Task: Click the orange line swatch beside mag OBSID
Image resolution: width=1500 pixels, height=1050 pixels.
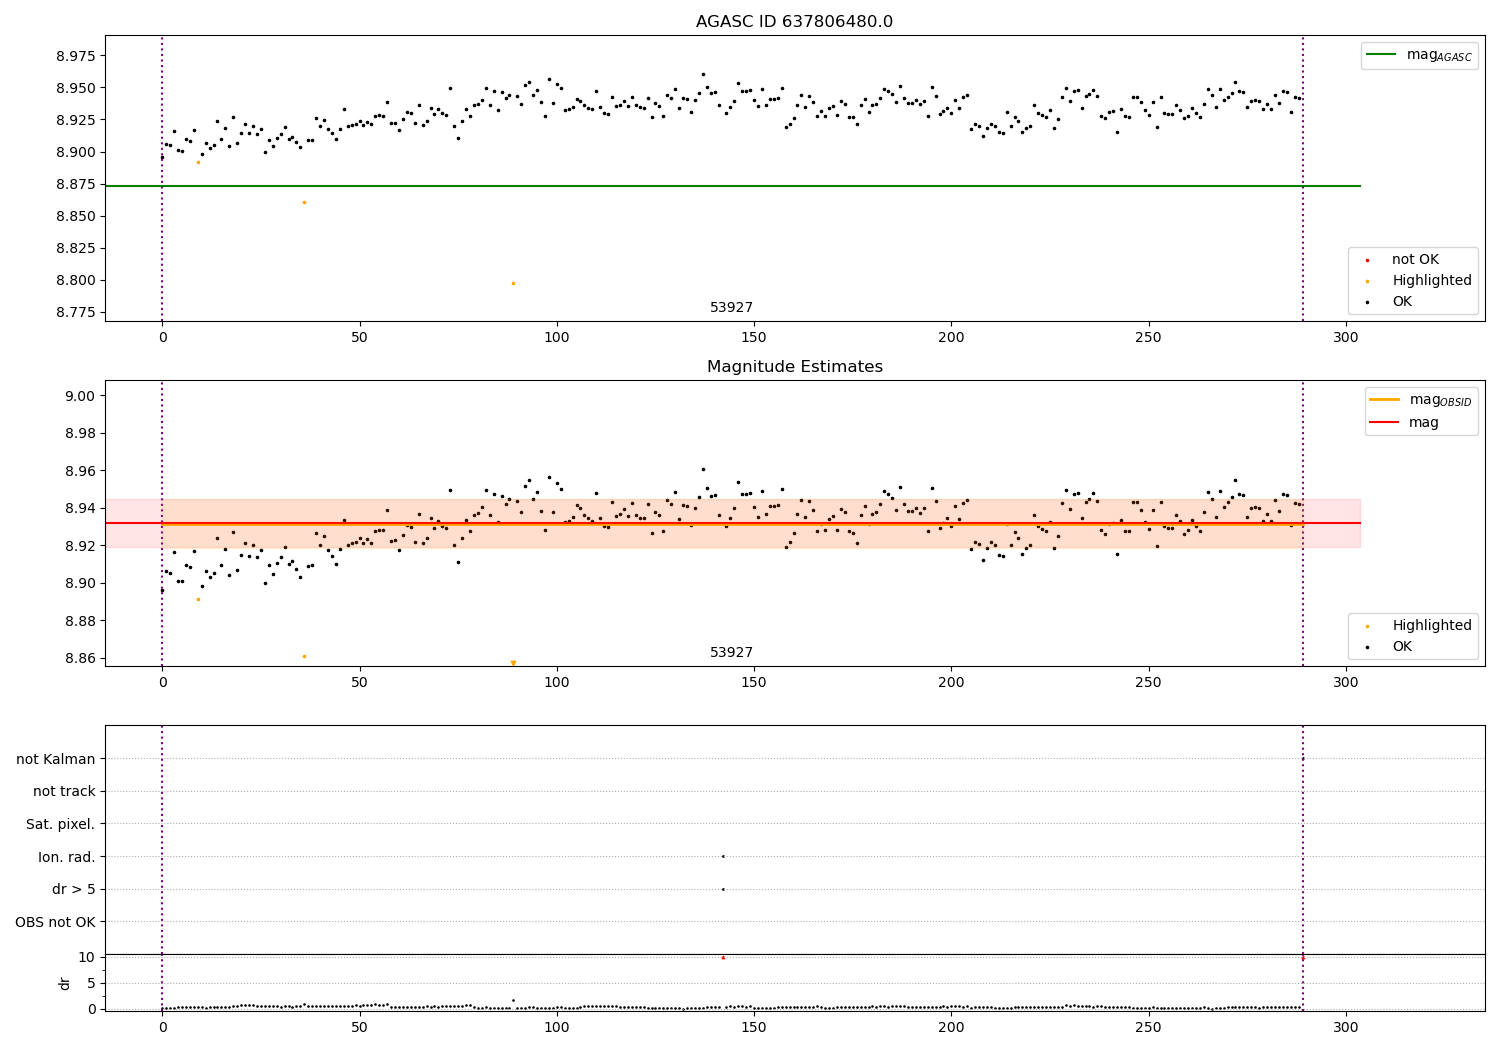Action: pos(1385,400)
